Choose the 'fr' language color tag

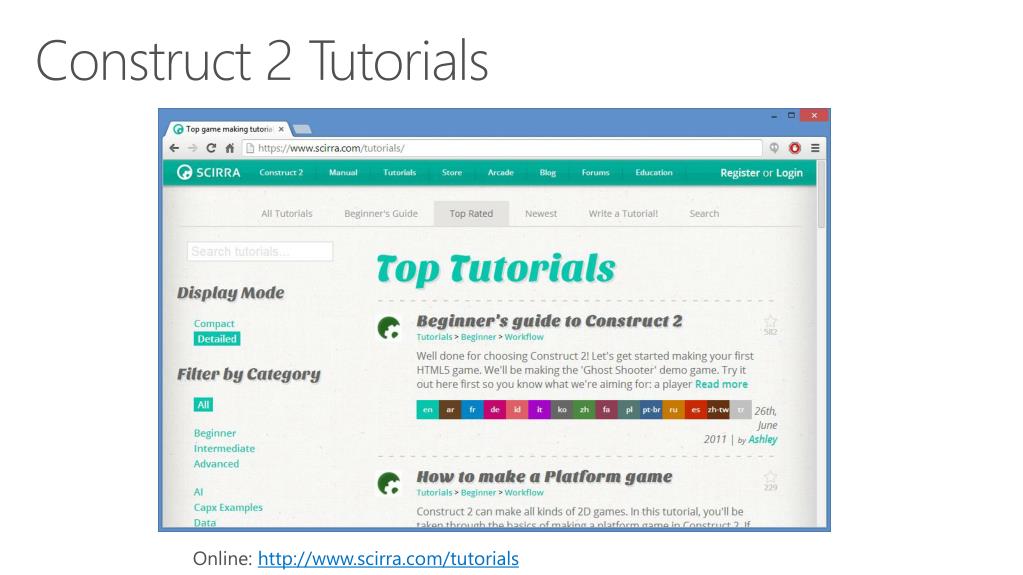(472, 410)
